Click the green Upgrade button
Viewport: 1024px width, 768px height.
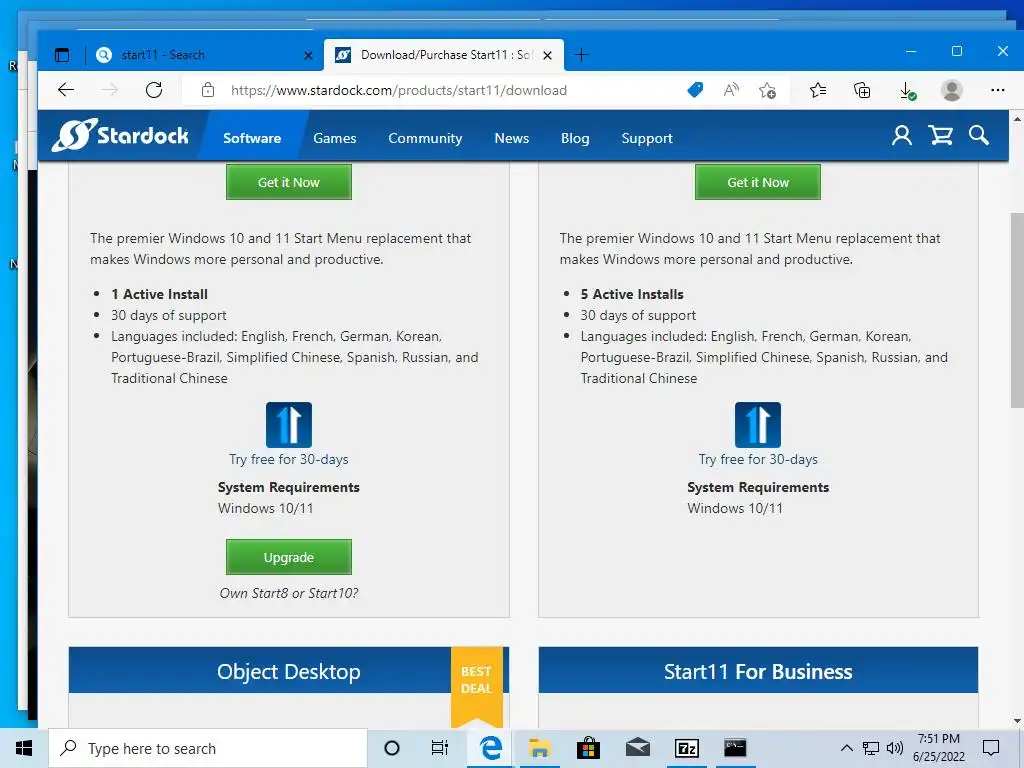point(289,557)
